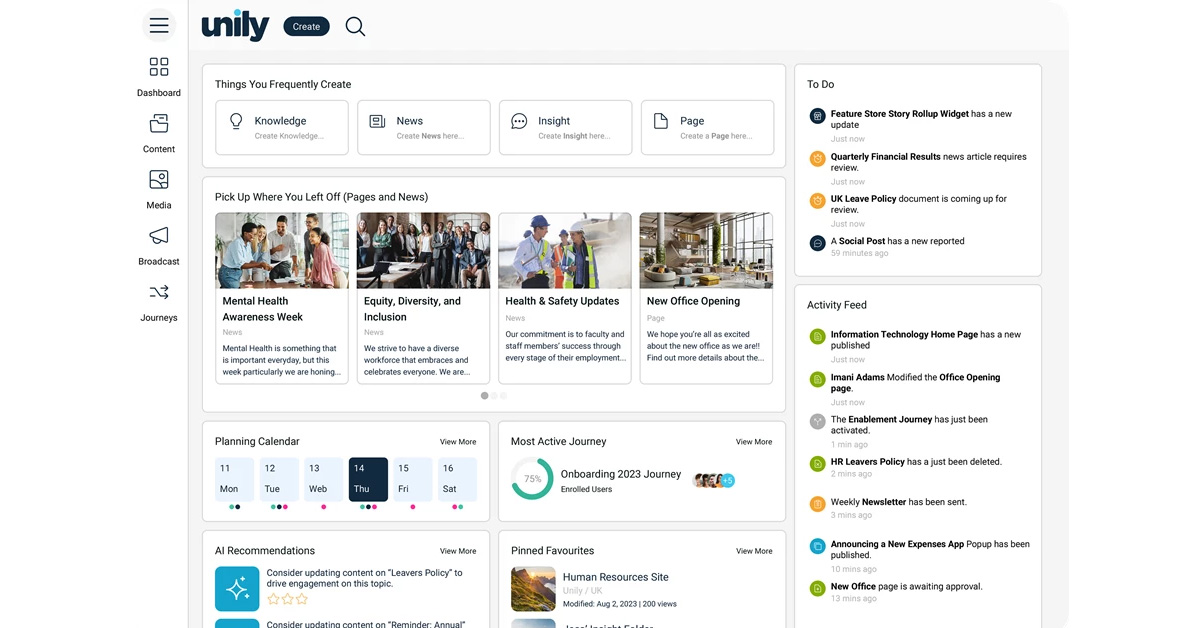The width and height of the screenshot is (1200, 628).
Task: Create a new Knowledge item
Action: tap(281, 127)
